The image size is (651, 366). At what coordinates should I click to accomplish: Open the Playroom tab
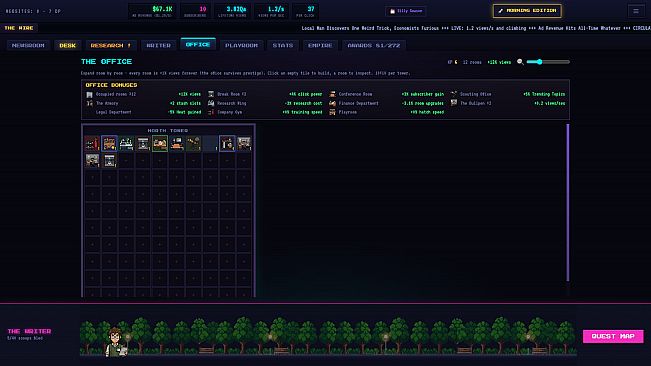click(241, 45)
